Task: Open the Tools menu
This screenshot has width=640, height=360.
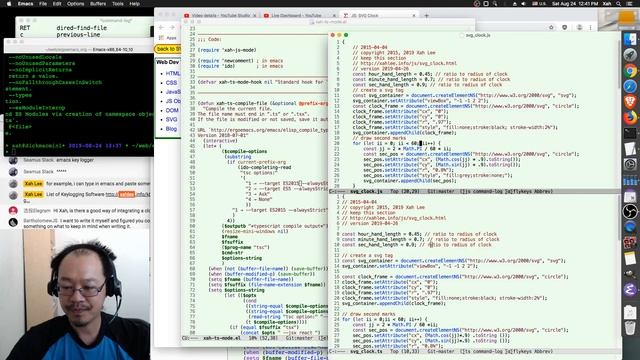Action: click(x=118, y=4)
